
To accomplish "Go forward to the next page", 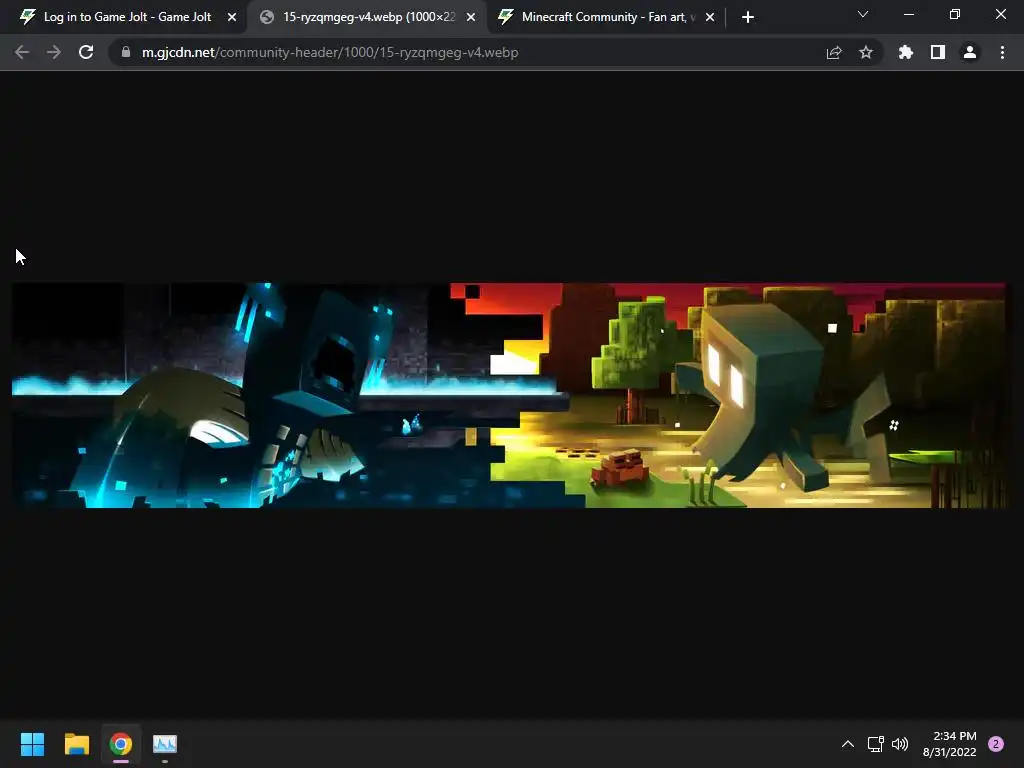I will (x=54, y=52).
